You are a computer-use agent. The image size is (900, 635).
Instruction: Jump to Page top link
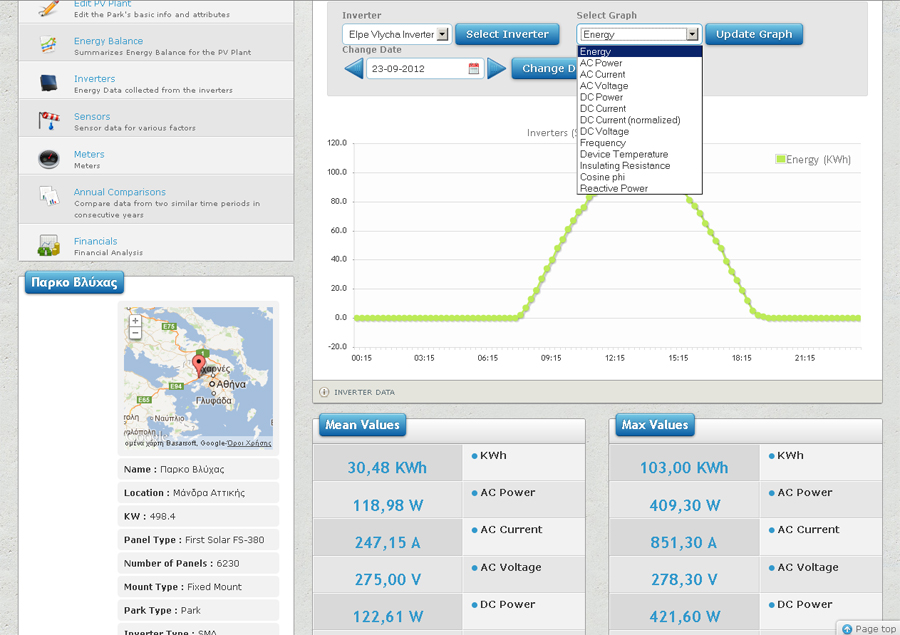(869, 628)
